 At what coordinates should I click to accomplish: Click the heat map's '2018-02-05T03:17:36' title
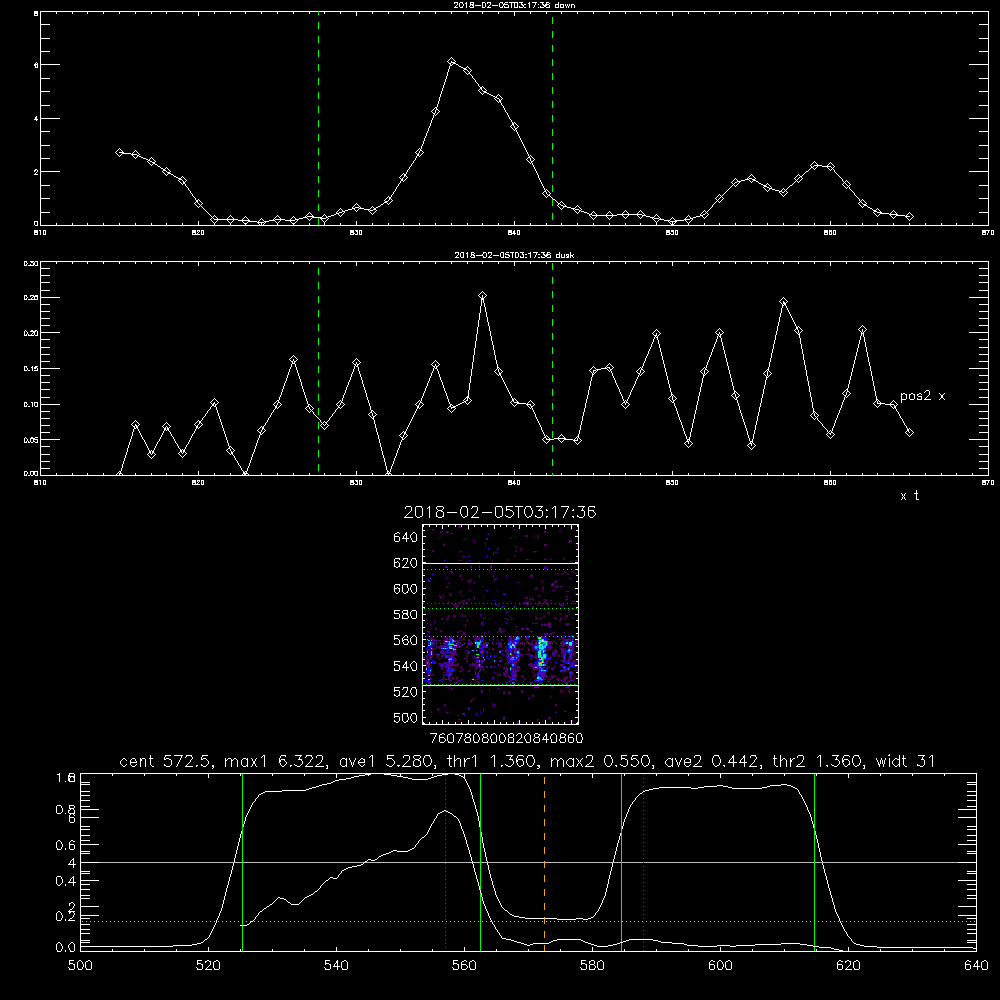coord(500,512)
